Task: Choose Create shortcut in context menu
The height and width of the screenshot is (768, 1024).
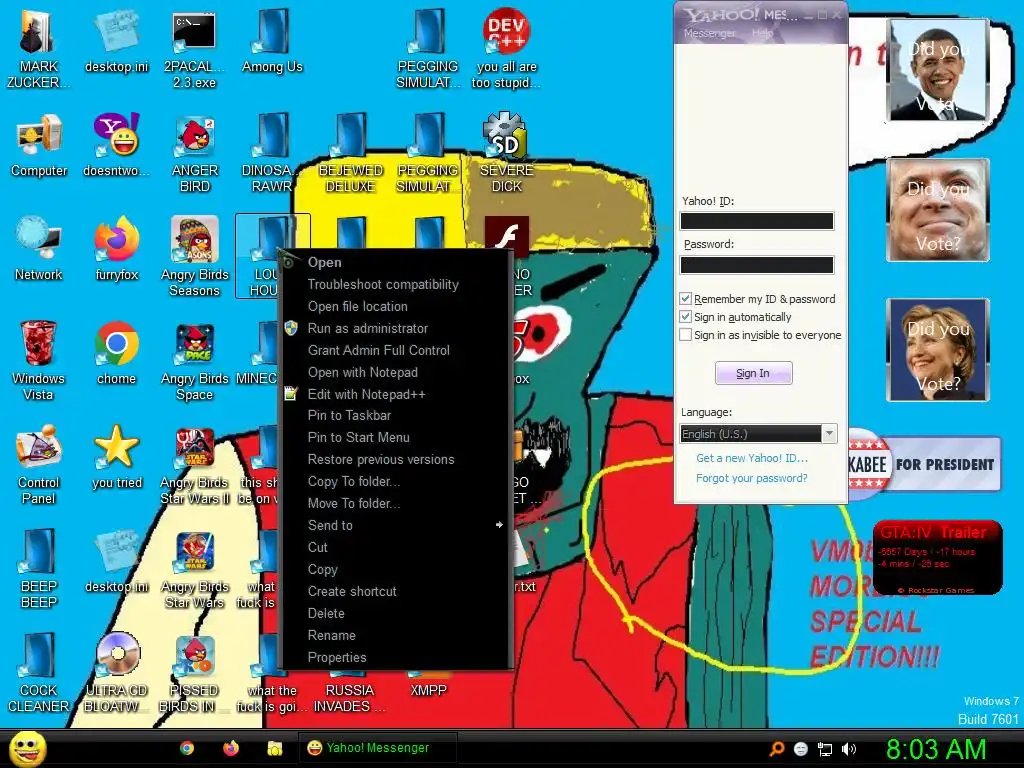Action: 396,592
